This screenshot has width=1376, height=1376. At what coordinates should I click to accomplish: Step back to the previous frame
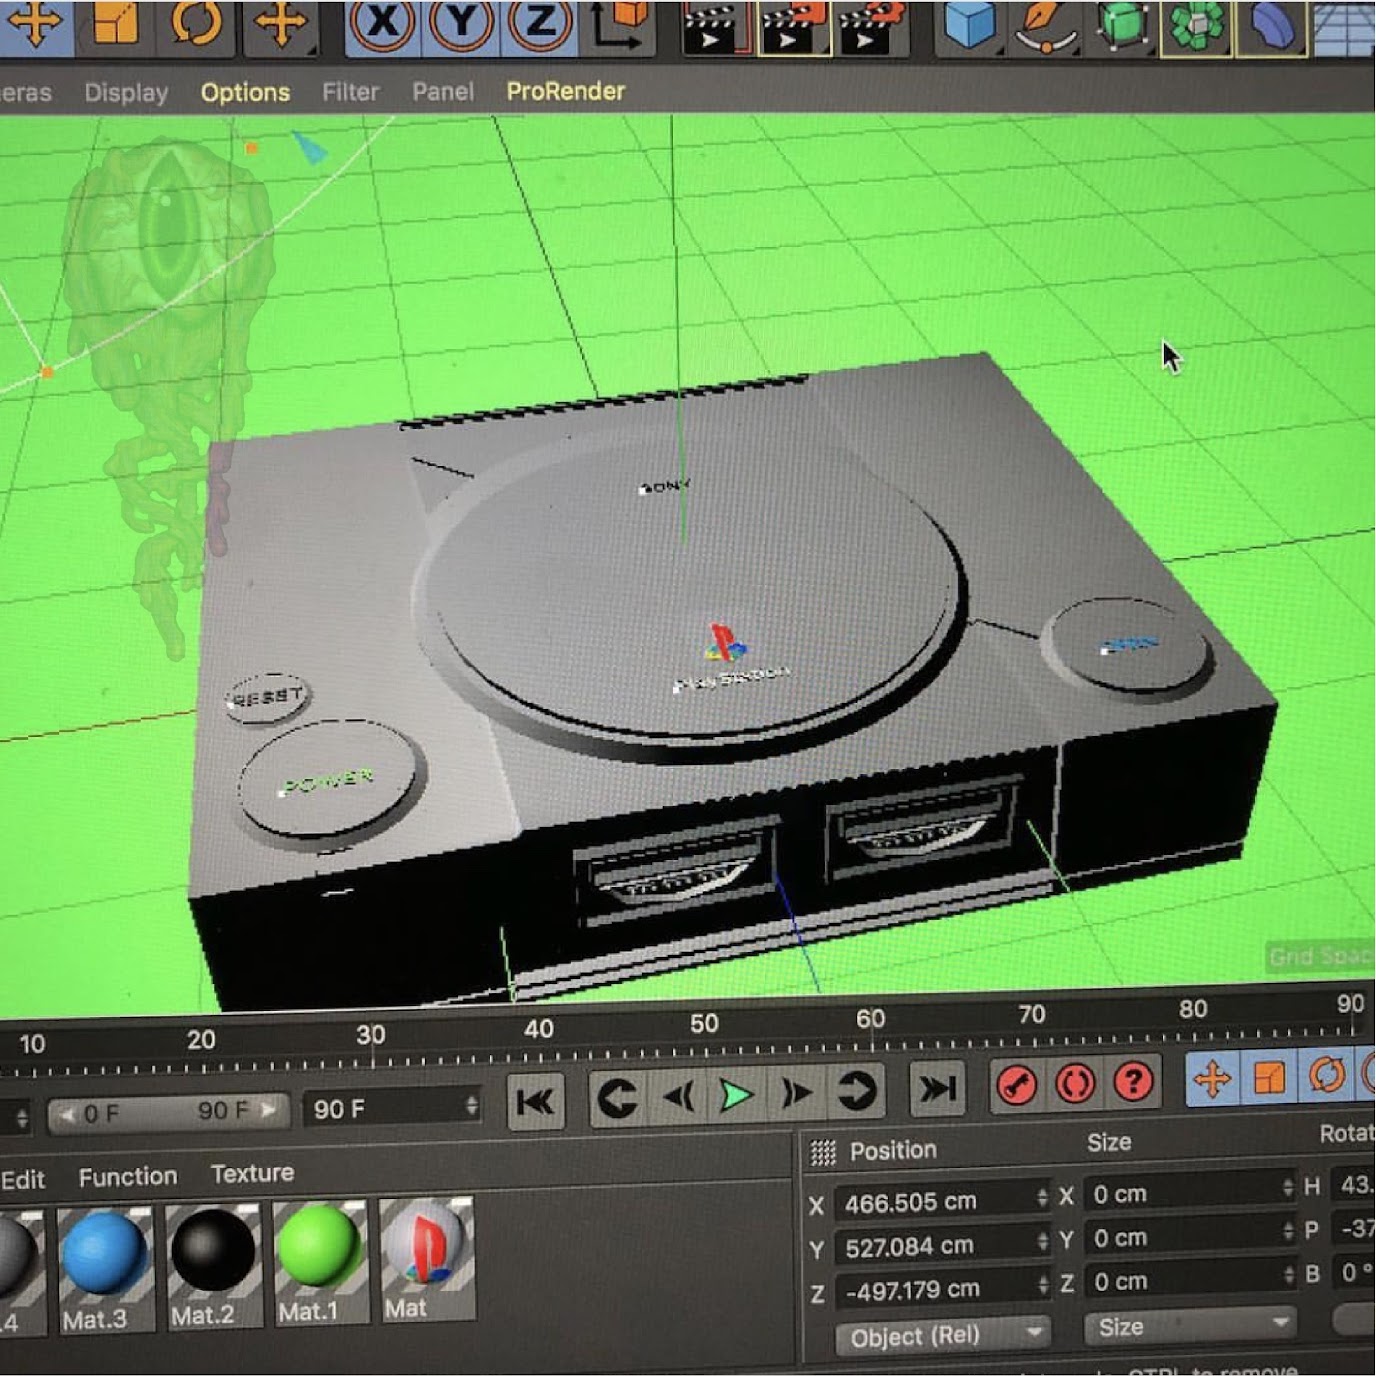[x=678, y=1097]
